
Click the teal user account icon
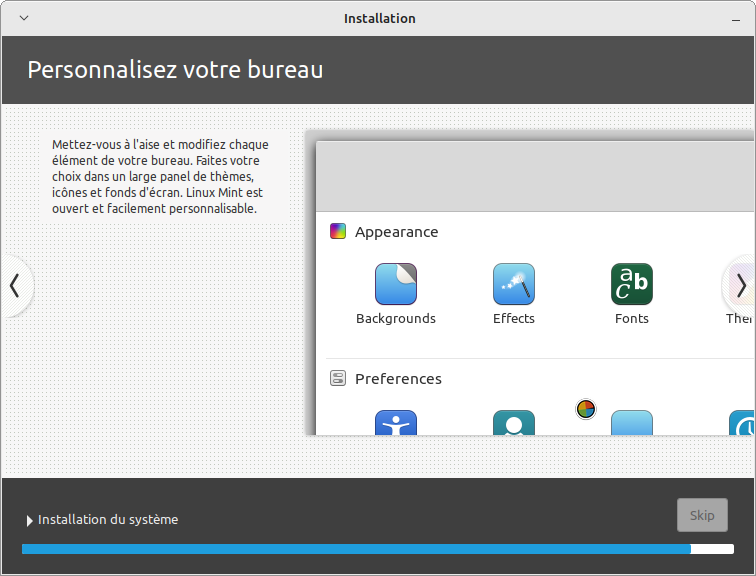click(513, 424)
